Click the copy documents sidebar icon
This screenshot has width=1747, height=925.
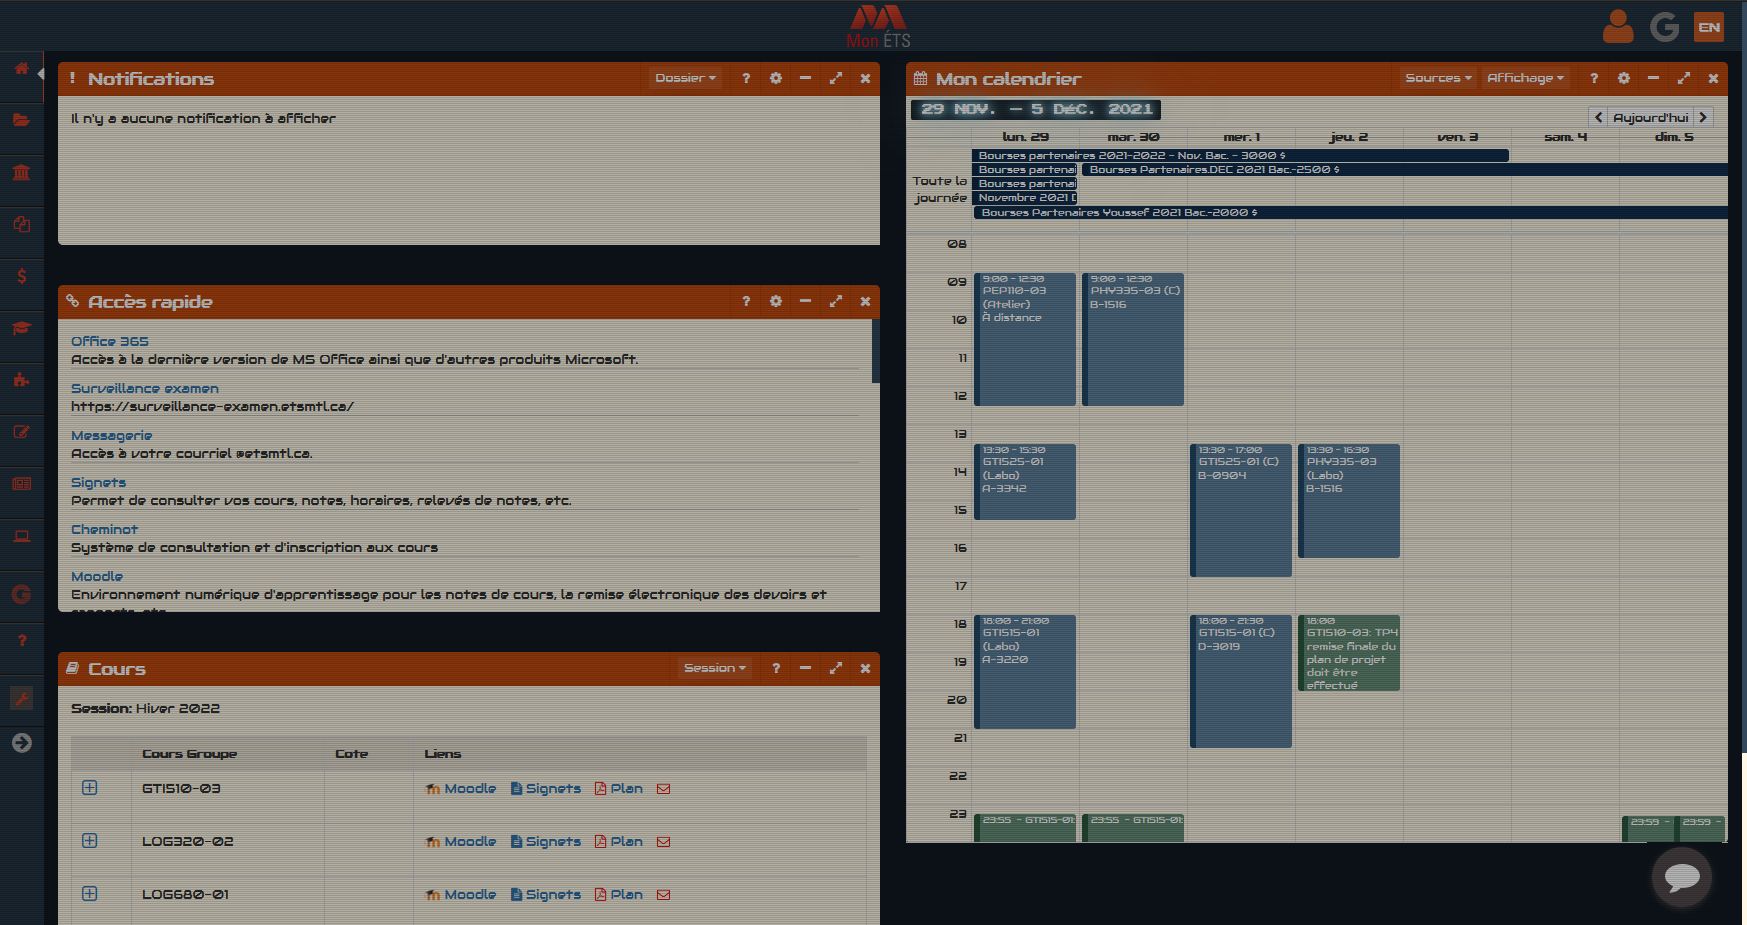(x=21, y=225)
